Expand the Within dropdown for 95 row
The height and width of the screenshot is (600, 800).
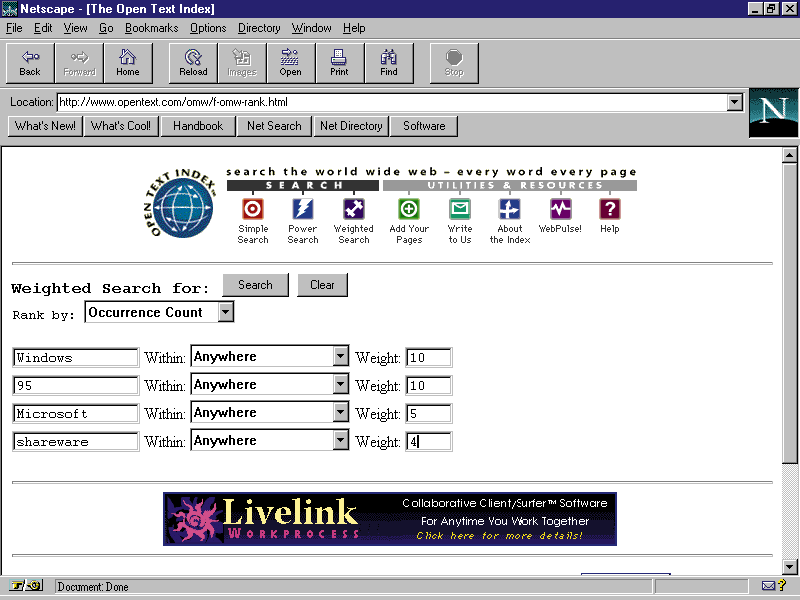[340, 384]
